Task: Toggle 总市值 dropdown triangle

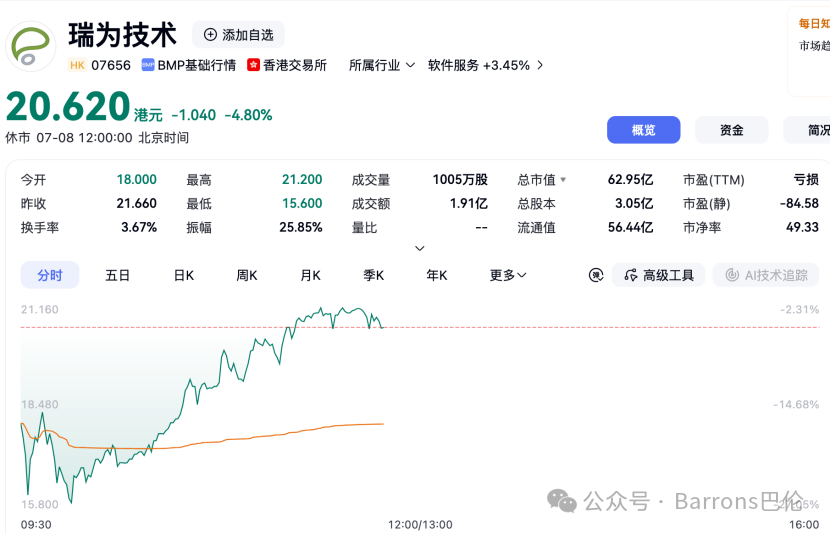Action: tap(563, 180)
